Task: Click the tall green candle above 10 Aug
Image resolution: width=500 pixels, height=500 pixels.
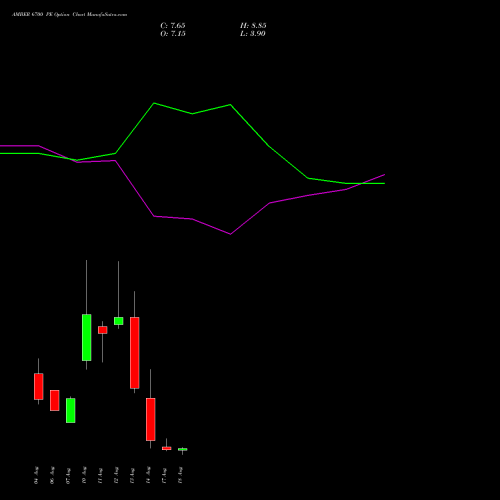Action: (87, 337)
